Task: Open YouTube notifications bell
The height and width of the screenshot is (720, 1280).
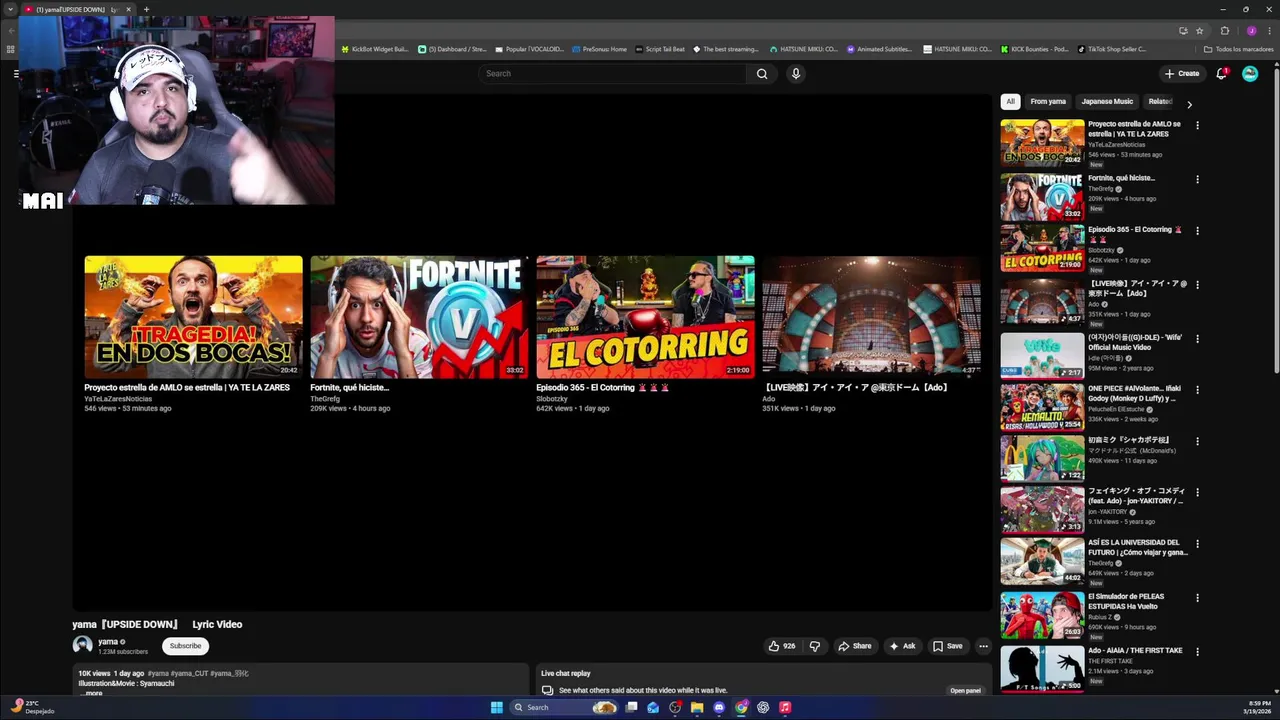Action: 1221,73
